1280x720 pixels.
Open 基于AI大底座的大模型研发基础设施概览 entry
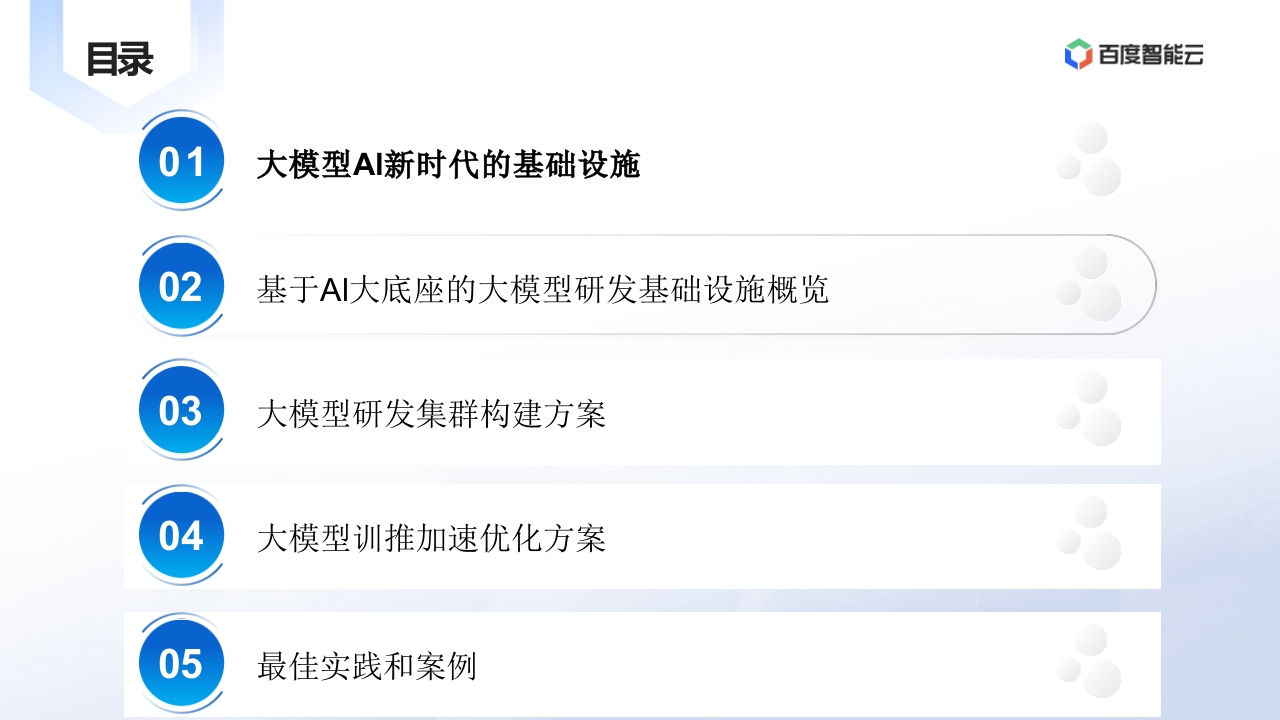click(543, 289)
